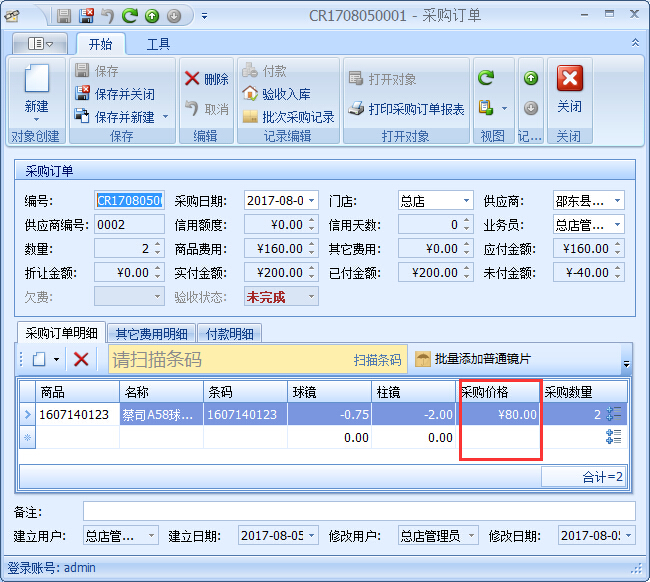Print with 打印采购订单报表

[406, 109]
